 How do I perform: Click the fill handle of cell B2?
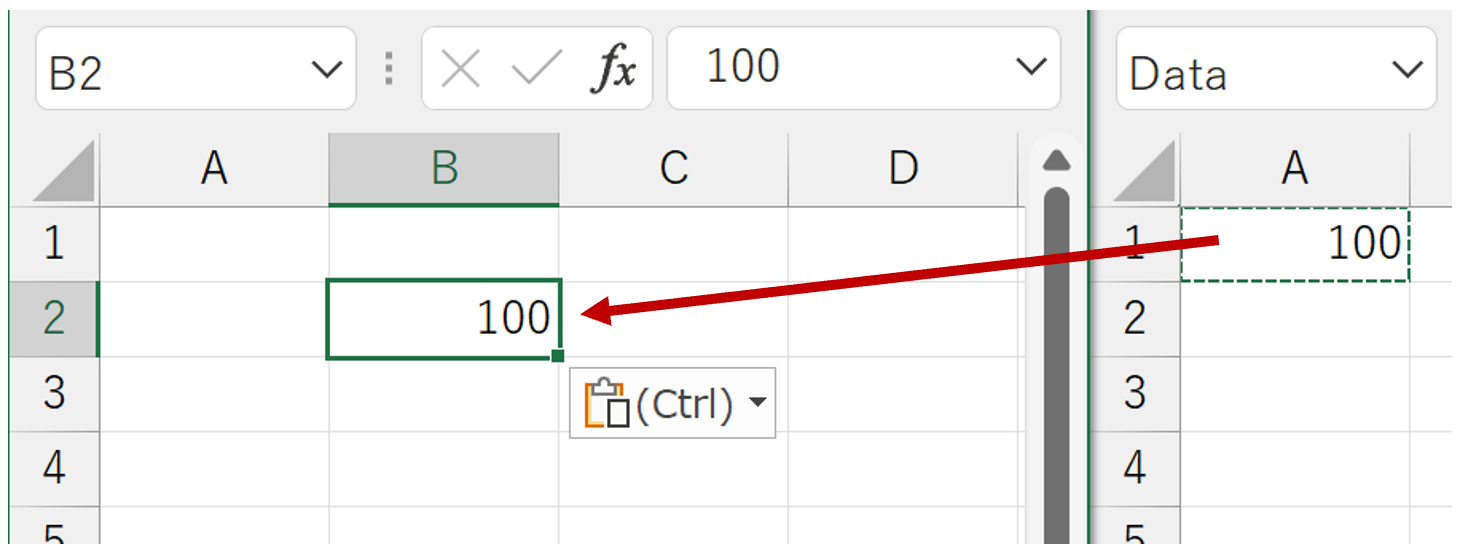point(557,355)
